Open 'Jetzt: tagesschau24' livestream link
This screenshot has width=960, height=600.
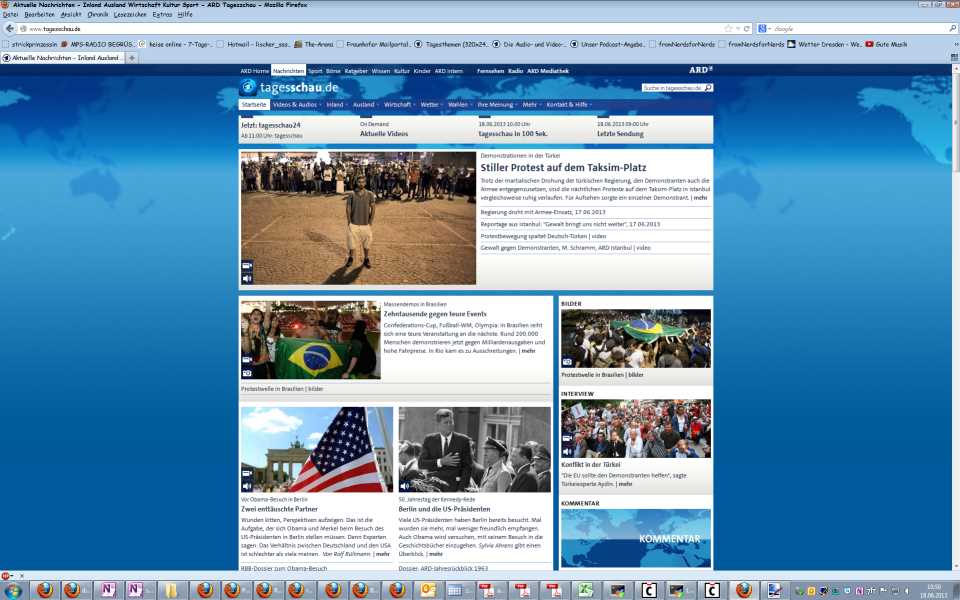[x=271, y=125]
